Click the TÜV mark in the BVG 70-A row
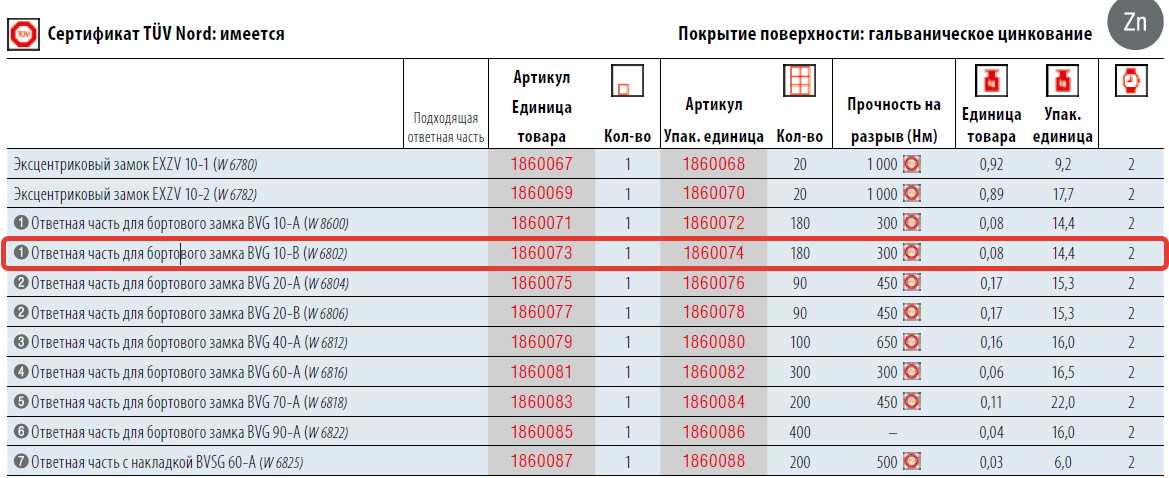The height and width of the screenshot is (478, 1169). tap(912, 402)
